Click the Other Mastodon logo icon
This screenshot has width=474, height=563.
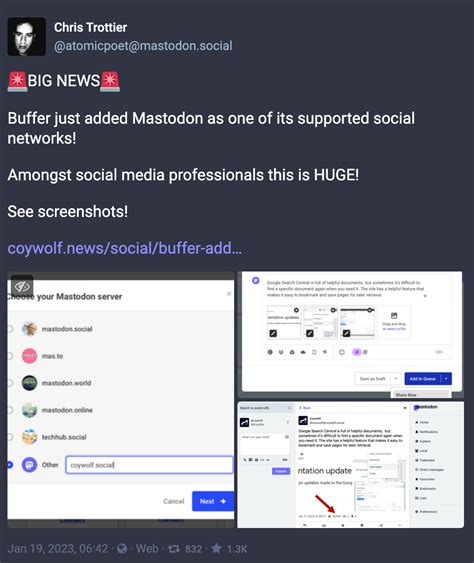29,465
